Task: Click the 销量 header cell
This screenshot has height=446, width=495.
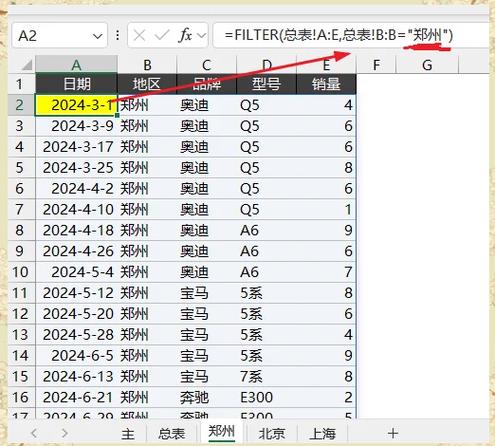Action: coord(326,84)
